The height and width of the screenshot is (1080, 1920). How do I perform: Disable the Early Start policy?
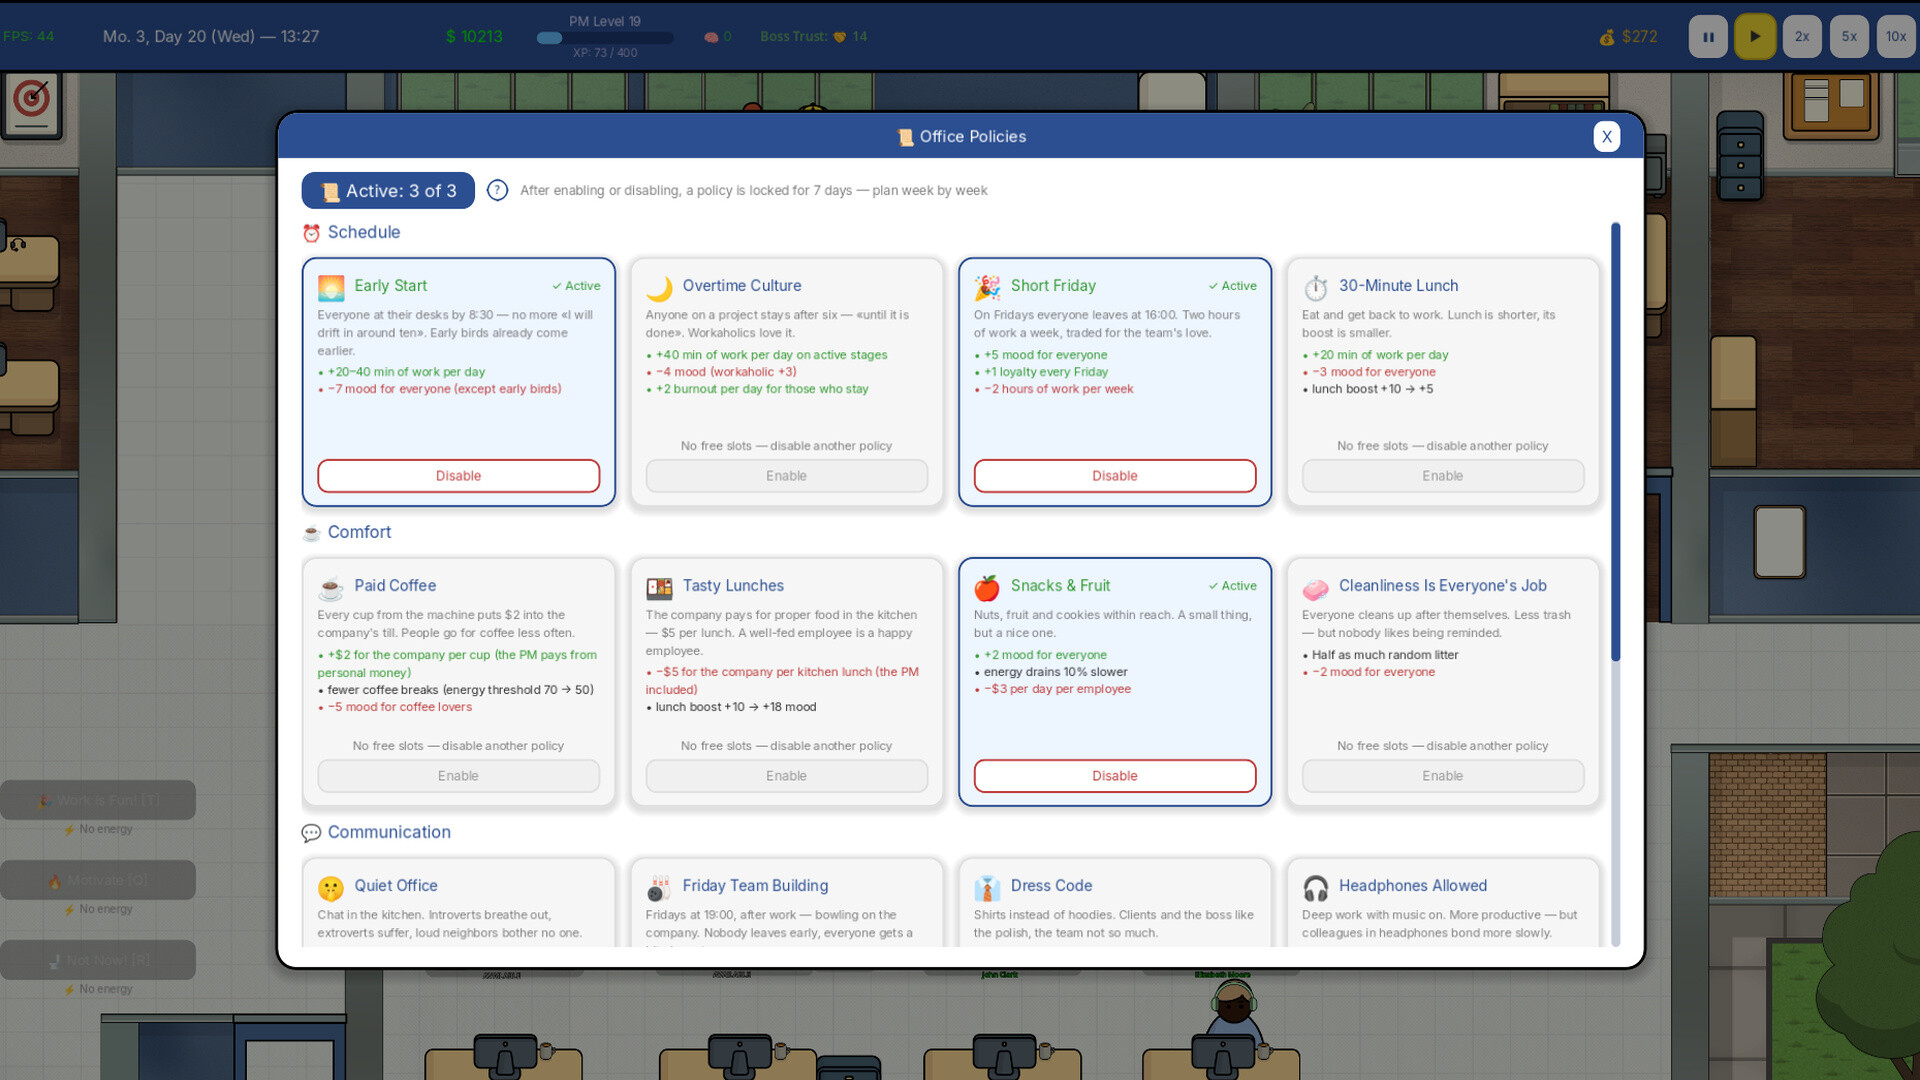pos(458,476)
